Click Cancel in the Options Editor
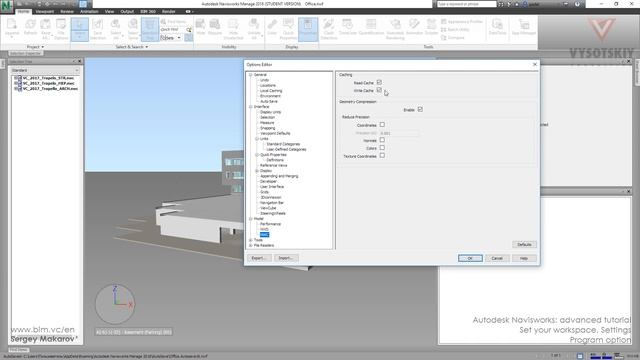The height and width of the screenshot is (360, 640). point(497,258)
